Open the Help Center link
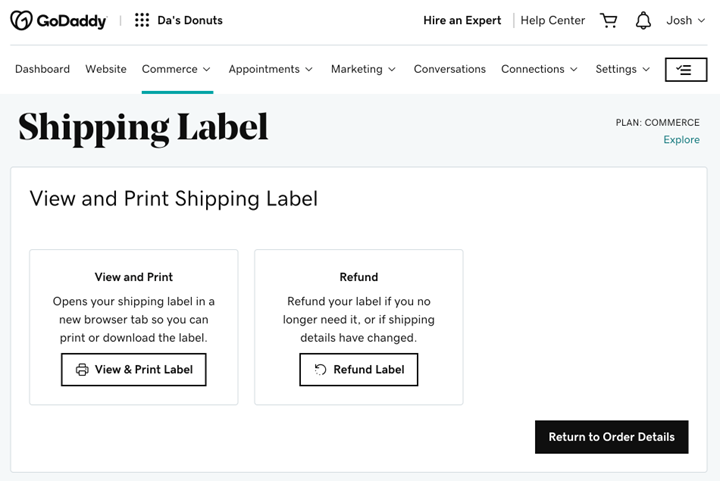 tap(552, 20)
